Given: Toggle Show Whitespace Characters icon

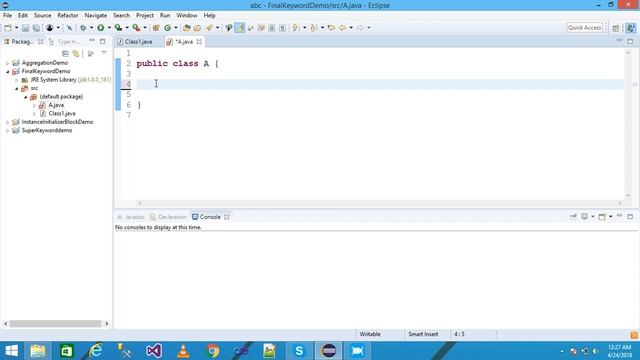Looking at the screenshot, I should tap(282, 28).
